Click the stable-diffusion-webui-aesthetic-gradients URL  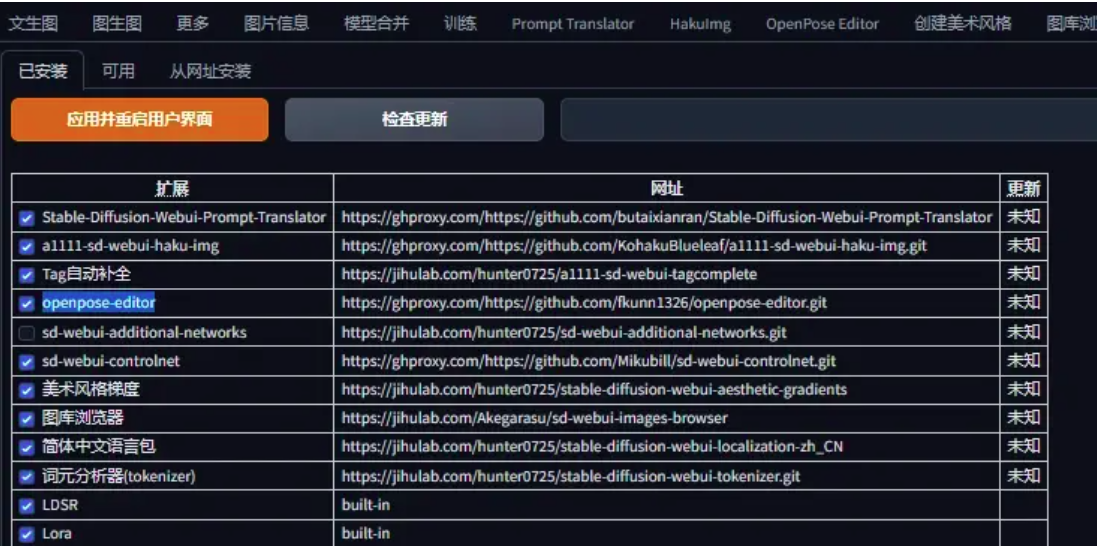594,389
